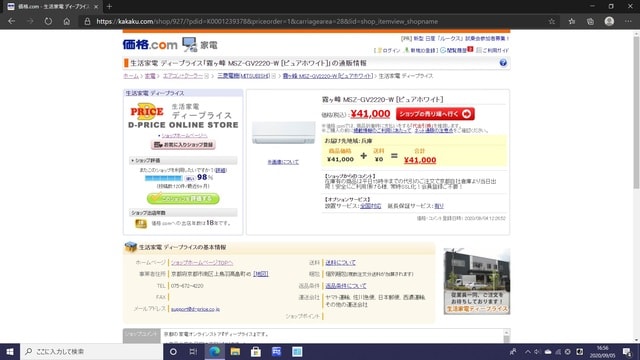Open the favorites list icon
The image size is (640, 360).
572,21
